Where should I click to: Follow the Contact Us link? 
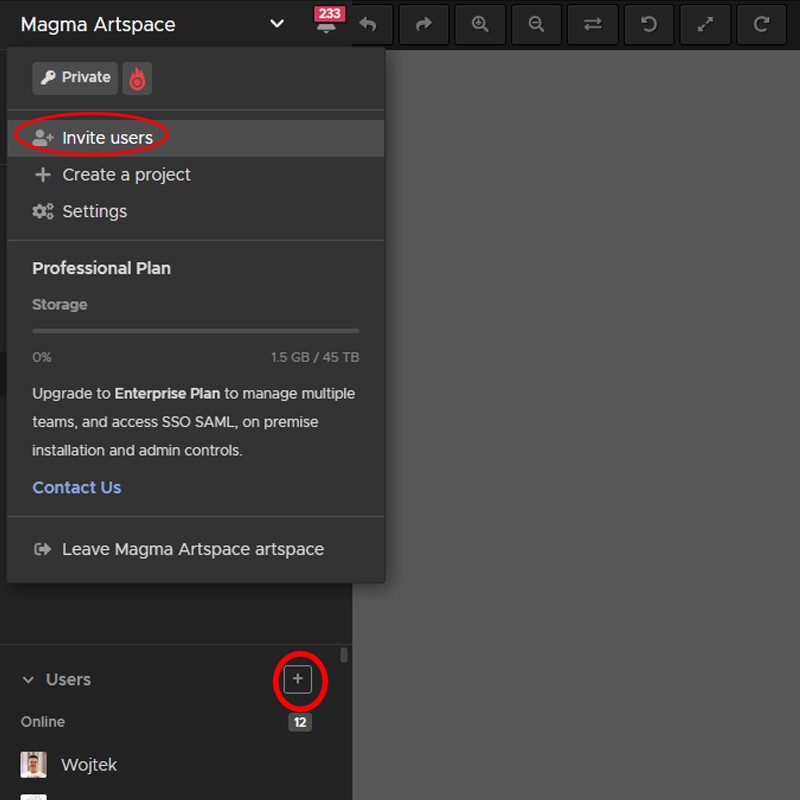click(x=77, y=488)
